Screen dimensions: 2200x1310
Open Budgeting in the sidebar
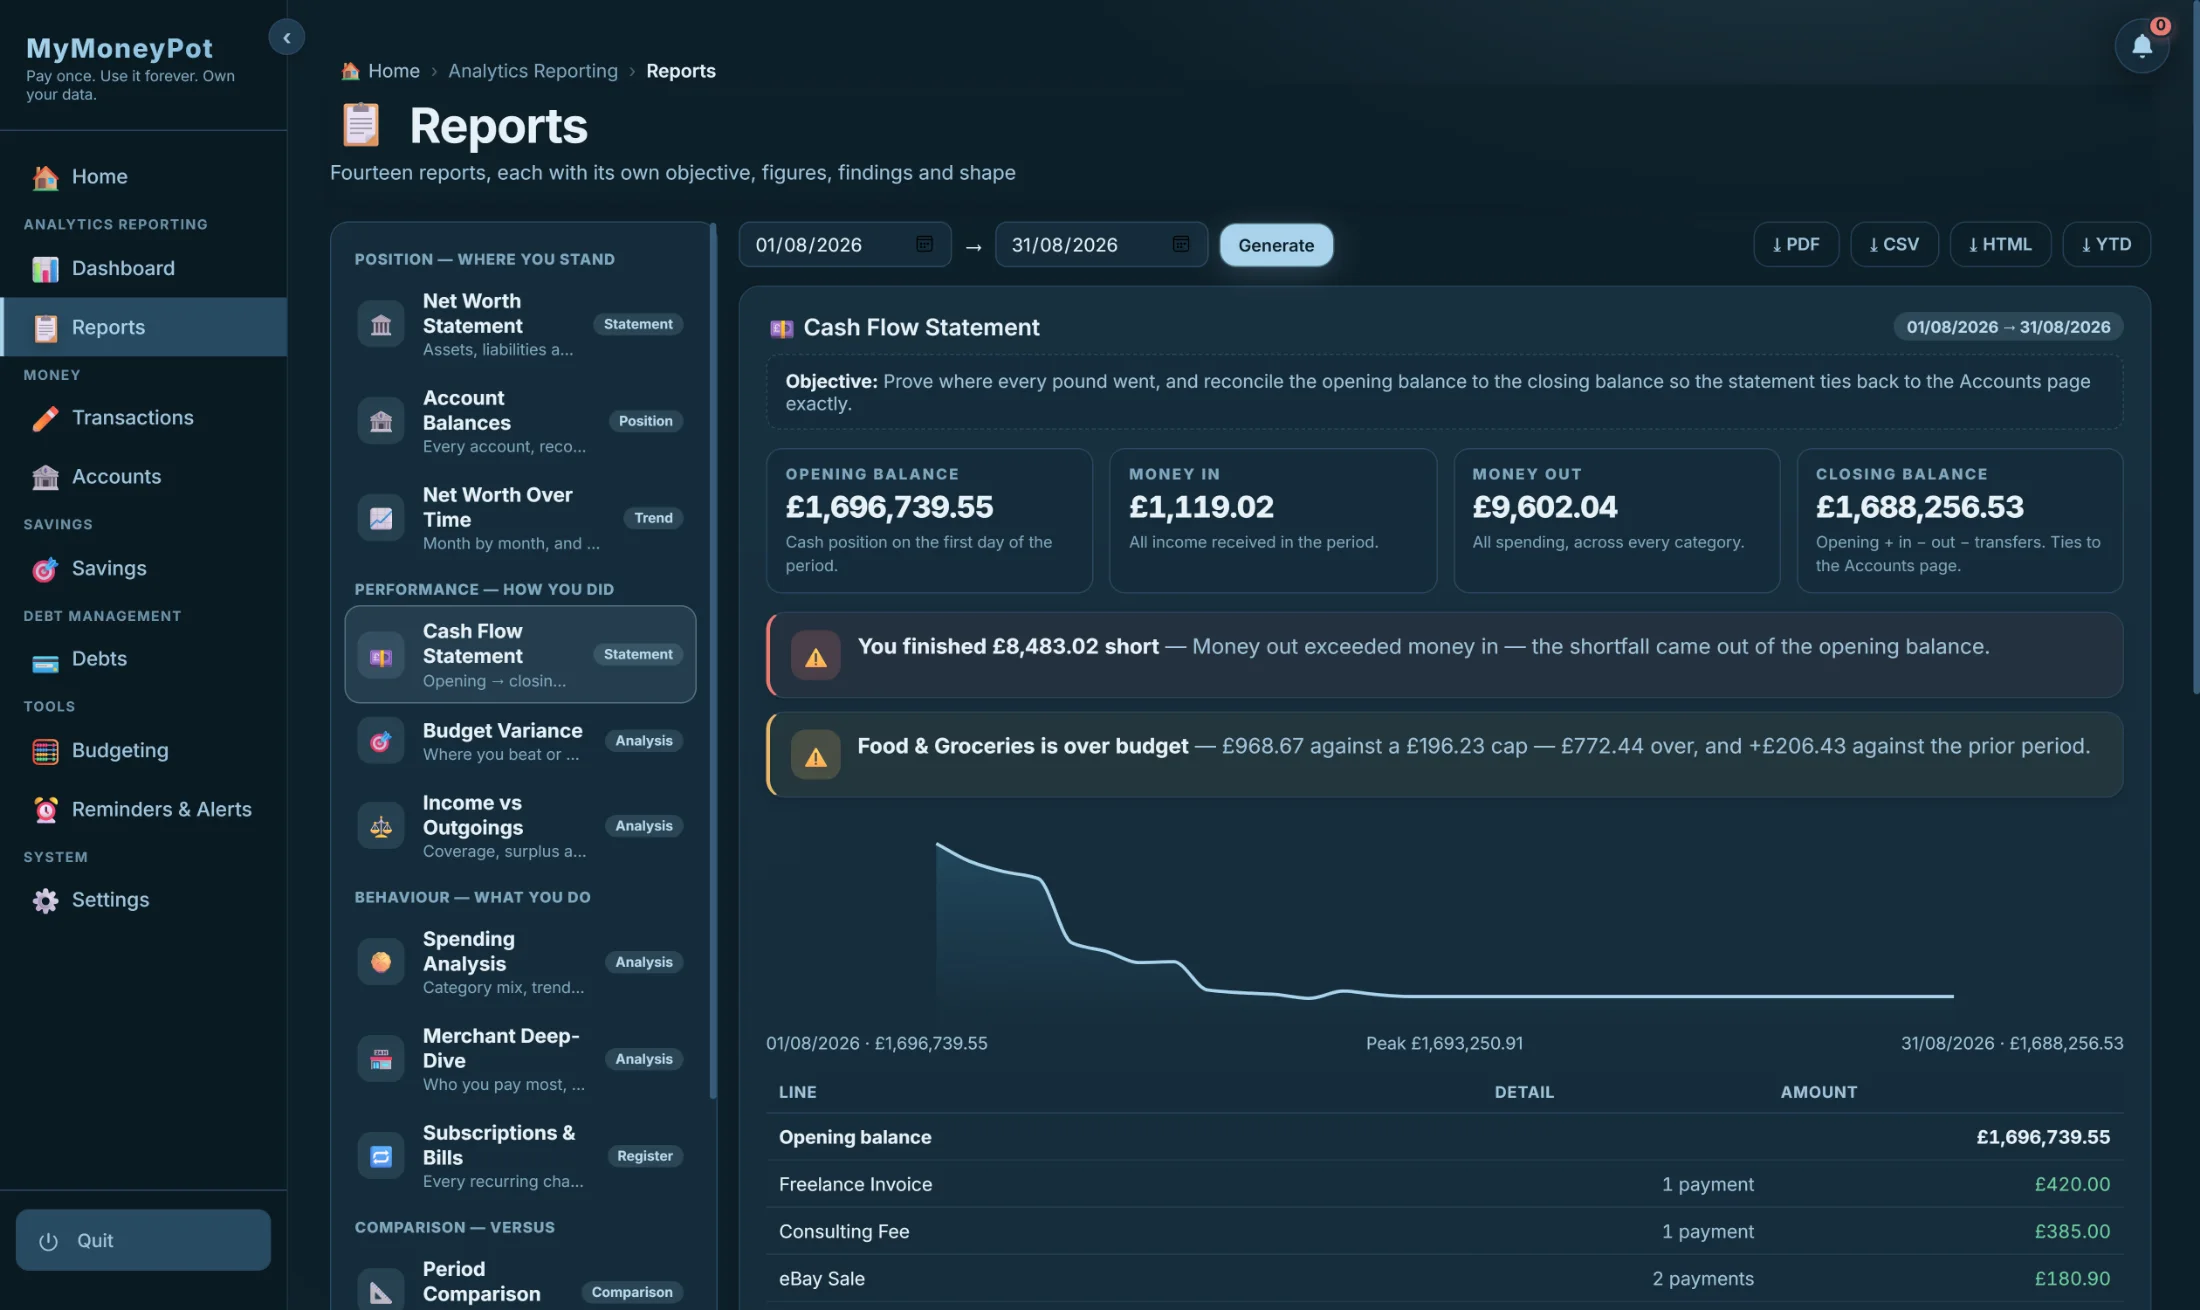[x=144, y=751]
